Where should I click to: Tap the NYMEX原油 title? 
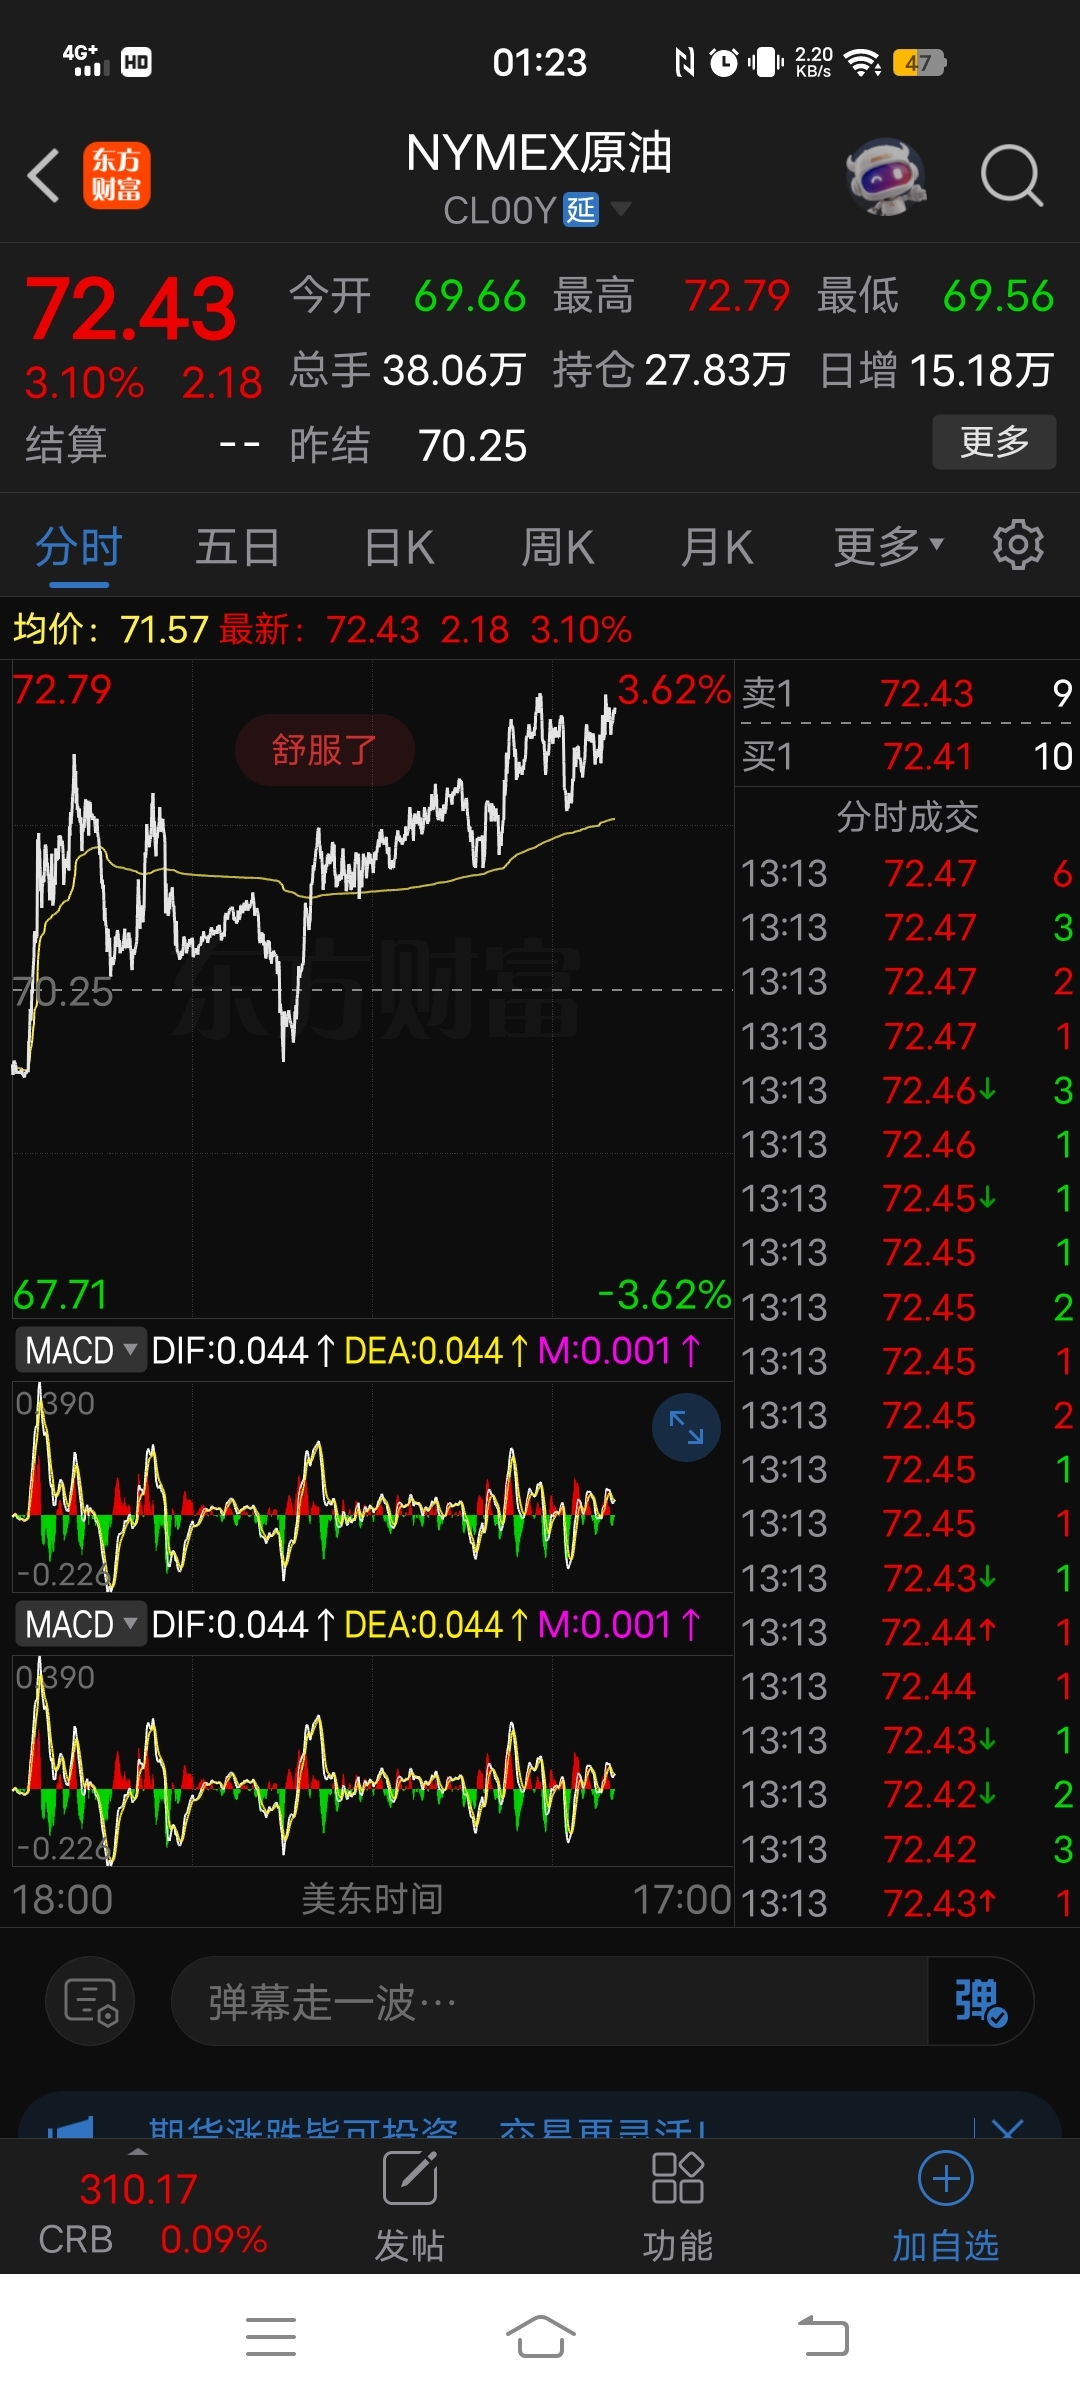539,153
